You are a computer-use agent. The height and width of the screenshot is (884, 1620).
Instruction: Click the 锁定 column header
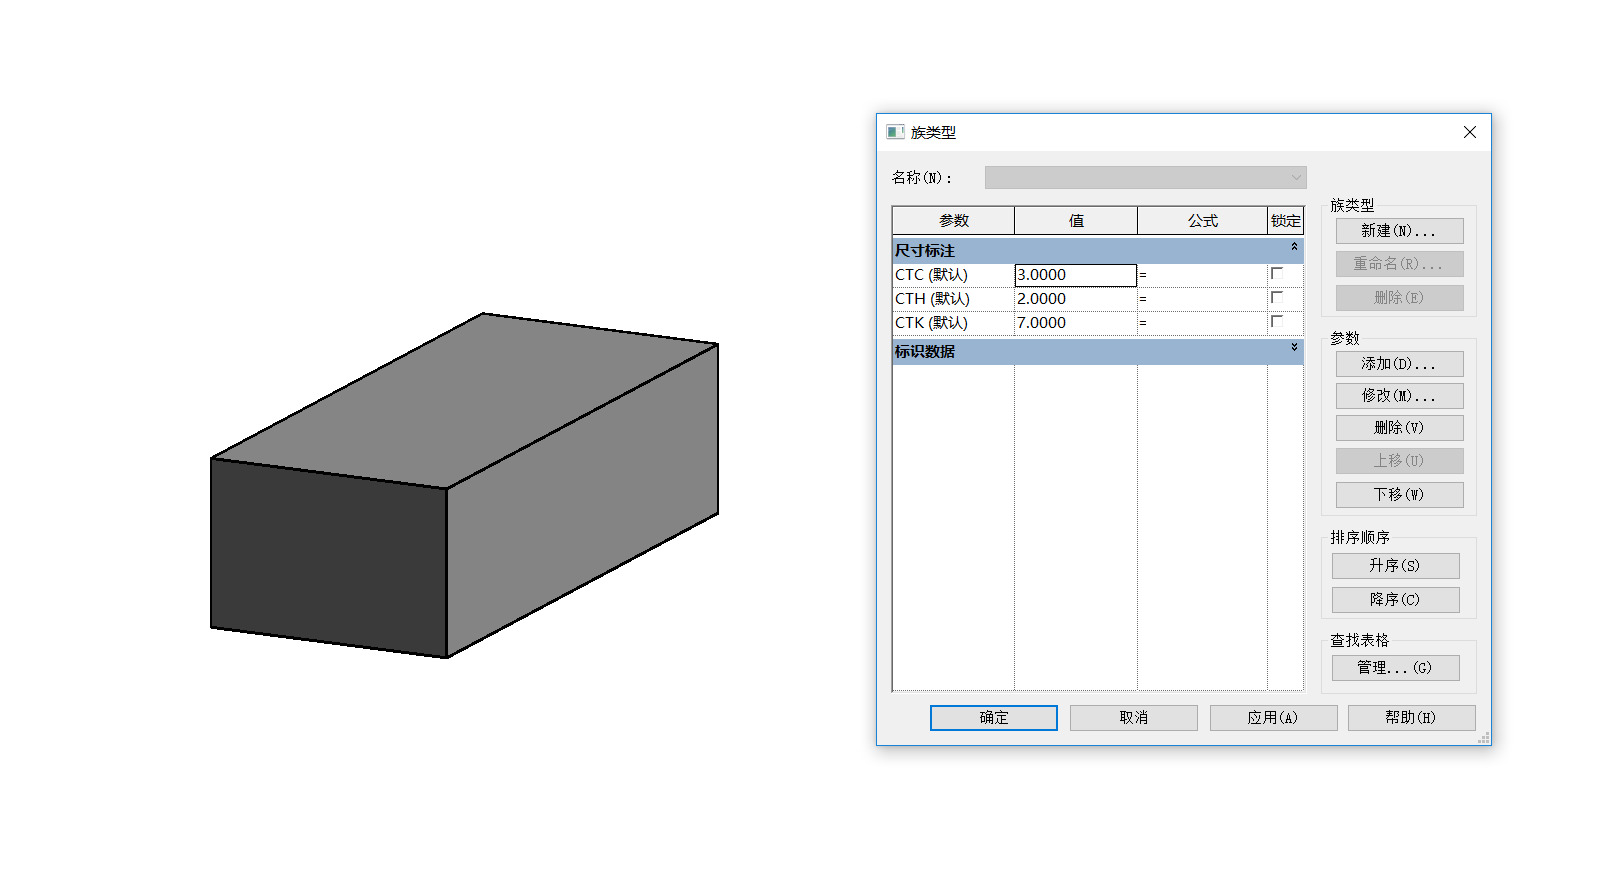point(1286,221)
